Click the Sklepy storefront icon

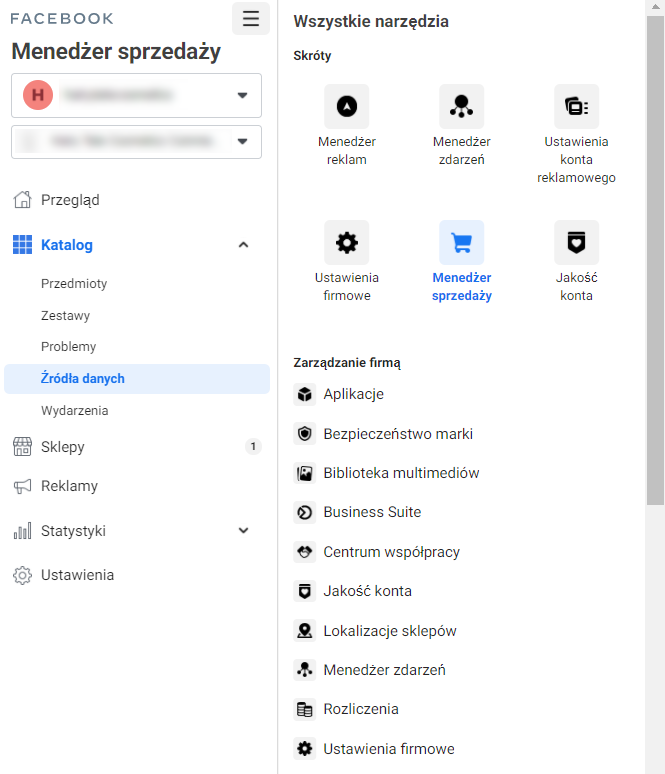[22, 447]
